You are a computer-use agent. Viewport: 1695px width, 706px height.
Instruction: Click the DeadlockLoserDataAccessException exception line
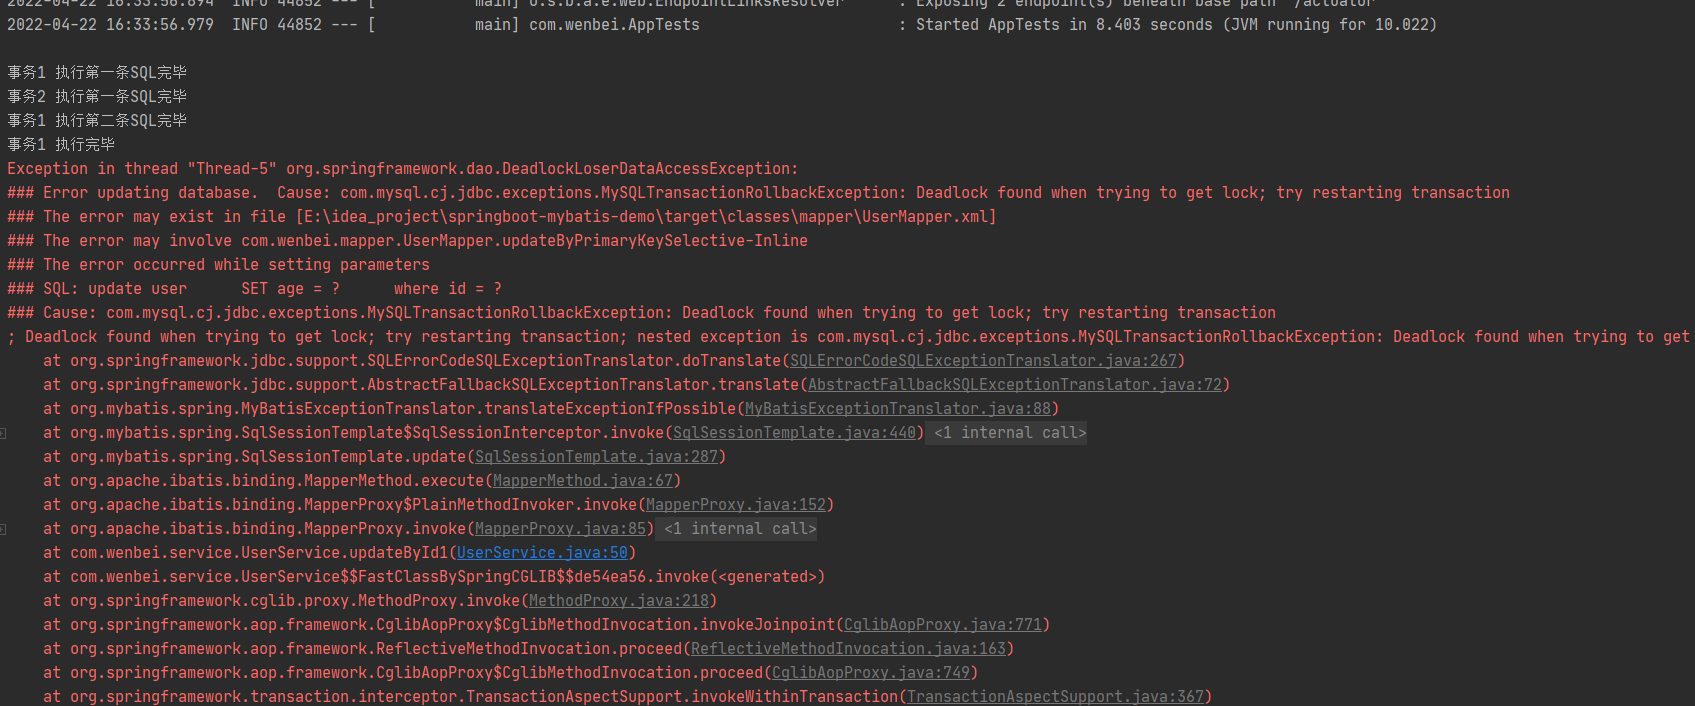click(402, 169)
